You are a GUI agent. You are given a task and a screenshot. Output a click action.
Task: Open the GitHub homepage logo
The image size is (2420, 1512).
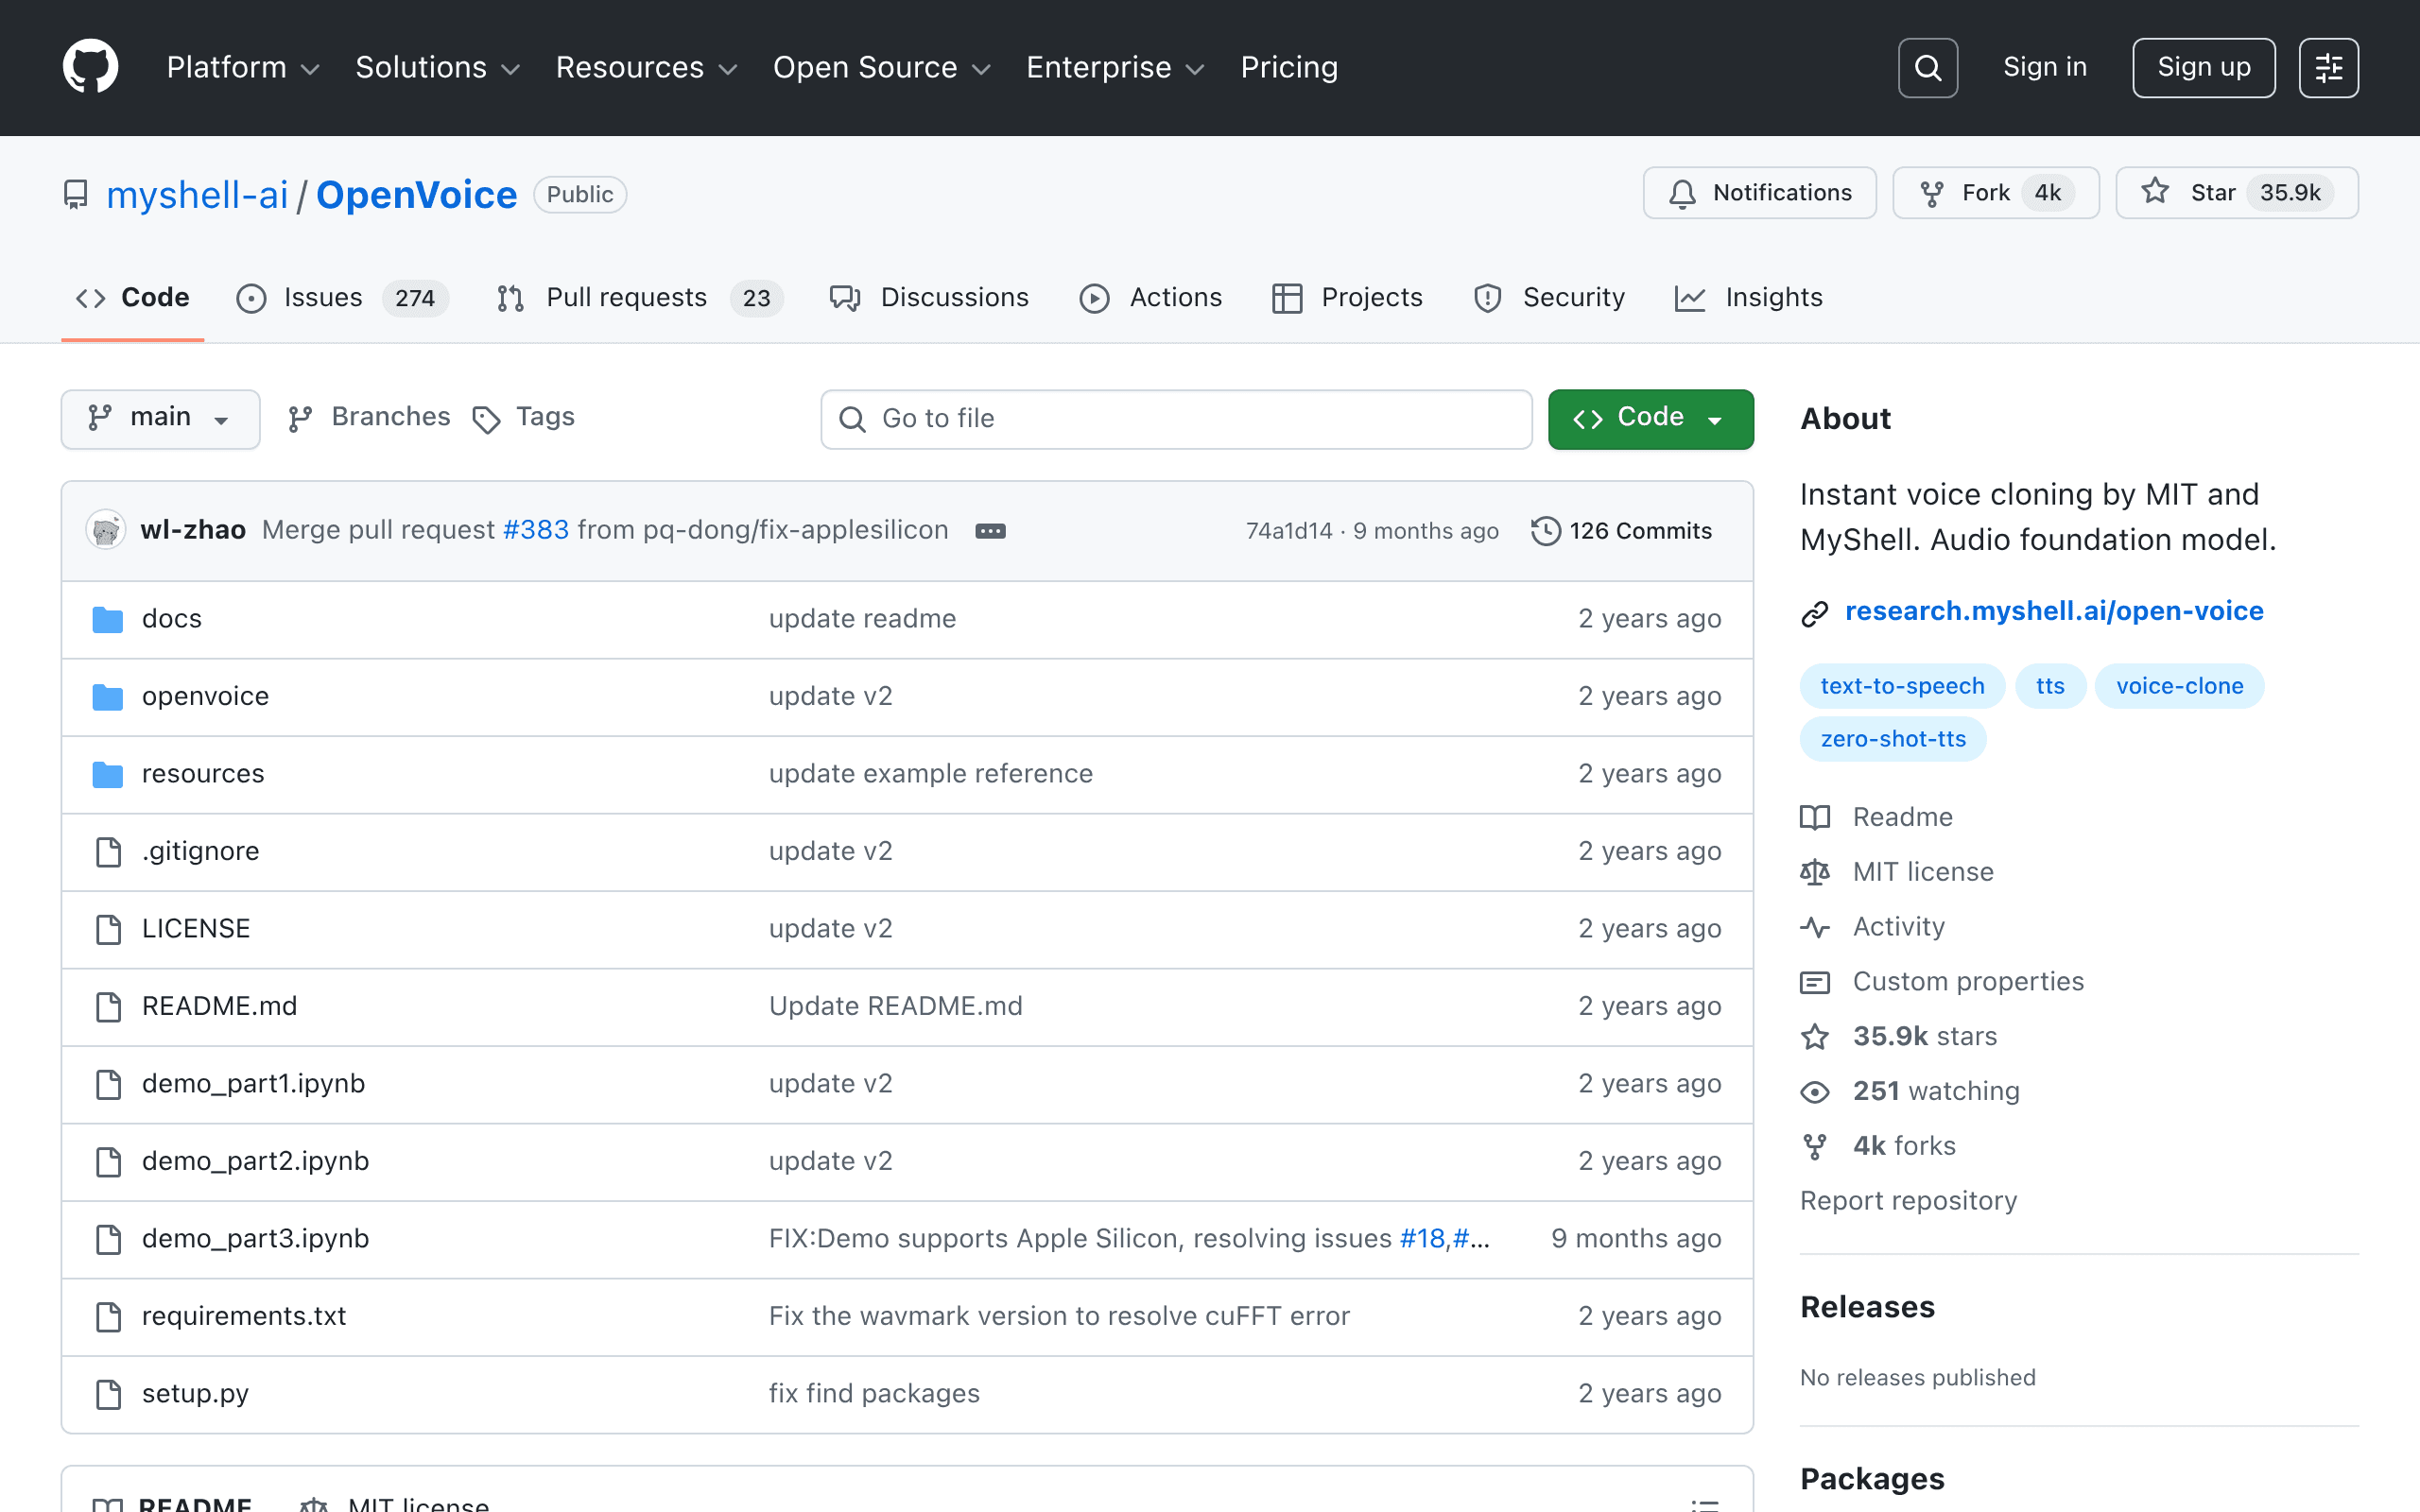(90, 67)
